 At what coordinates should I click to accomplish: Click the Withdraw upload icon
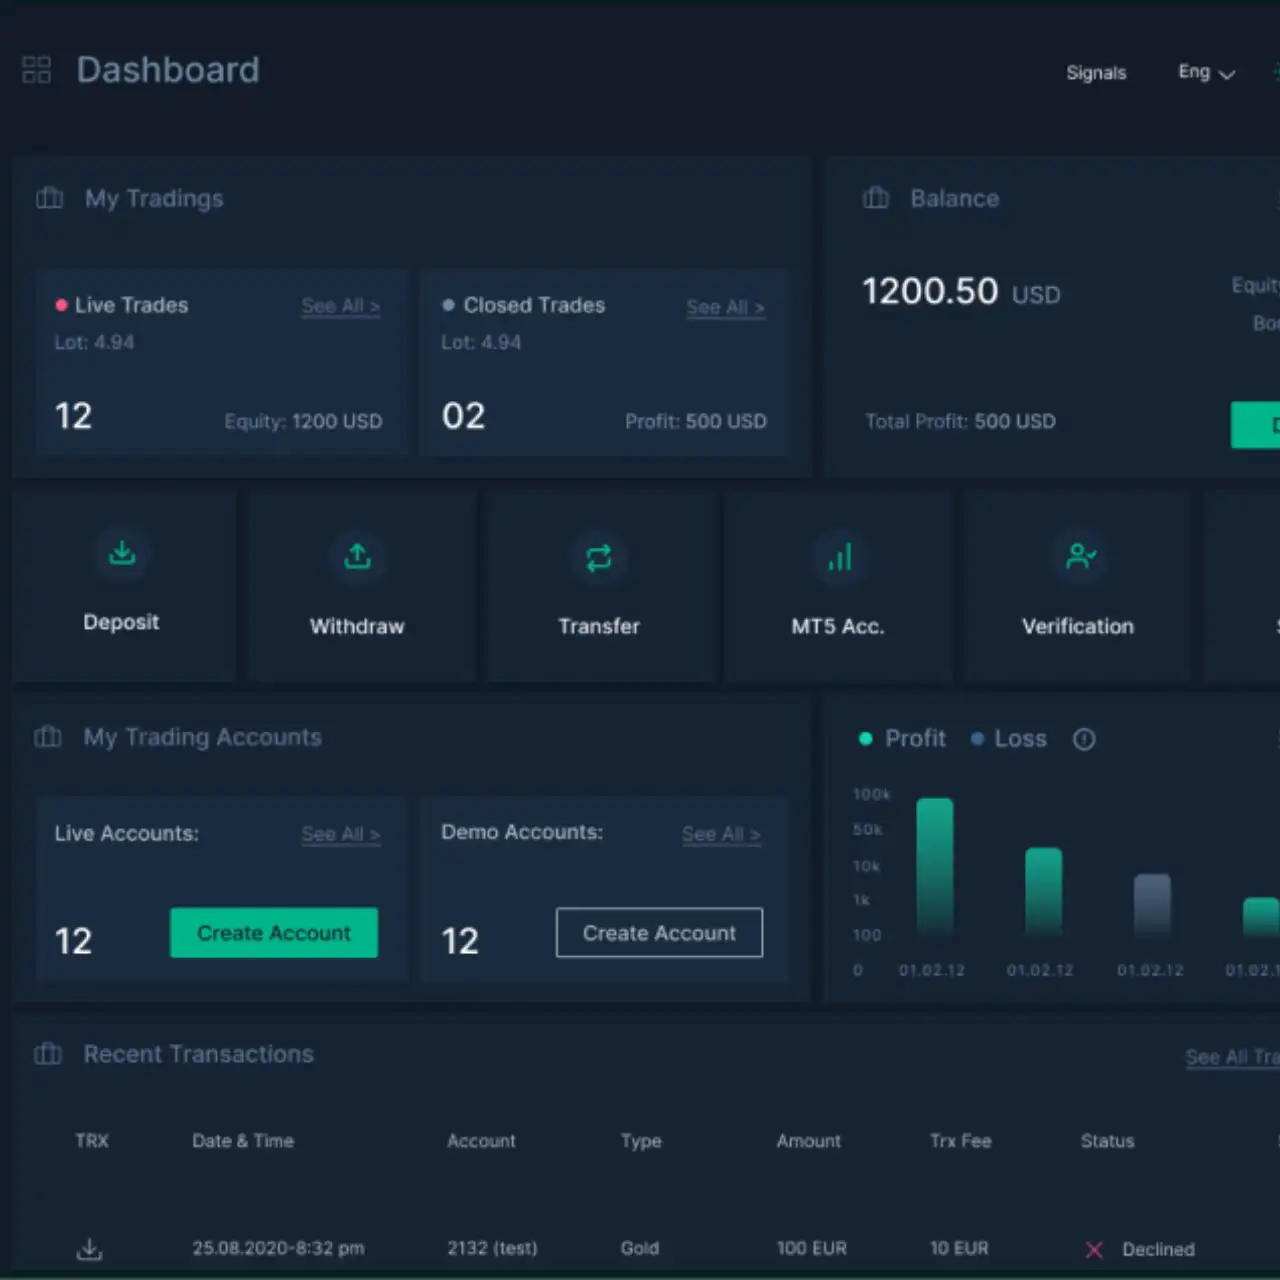357,556
